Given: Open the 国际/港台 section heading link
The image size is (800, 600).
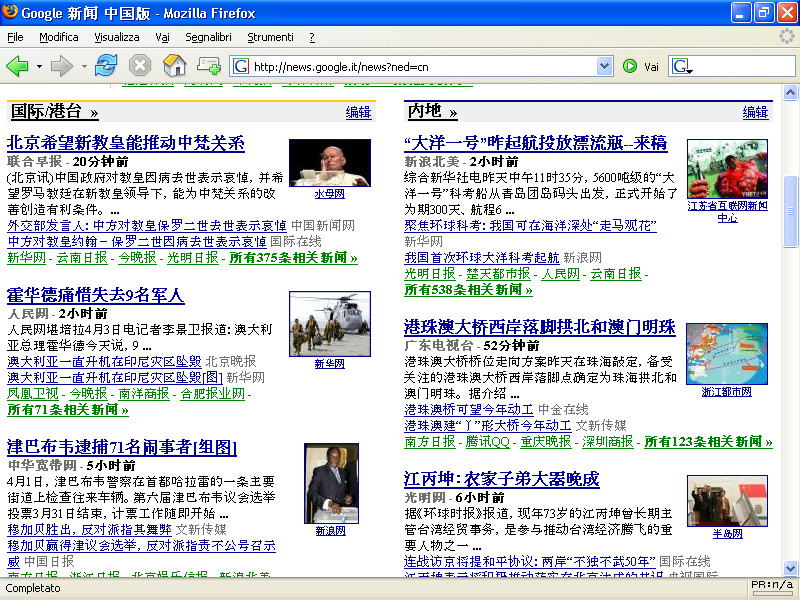Looking at the screenshot, I should click(55, 111).
